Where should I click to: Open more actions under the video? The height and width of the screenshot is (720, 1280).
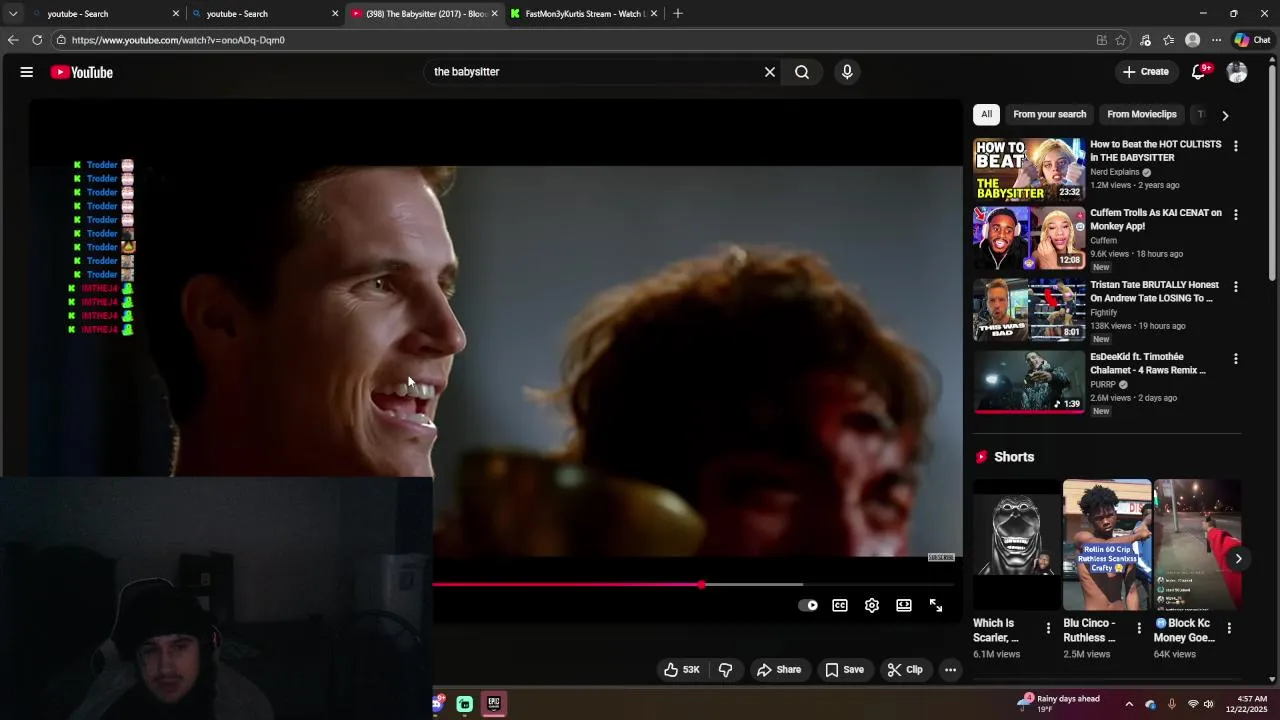click(x=950, y=670)
